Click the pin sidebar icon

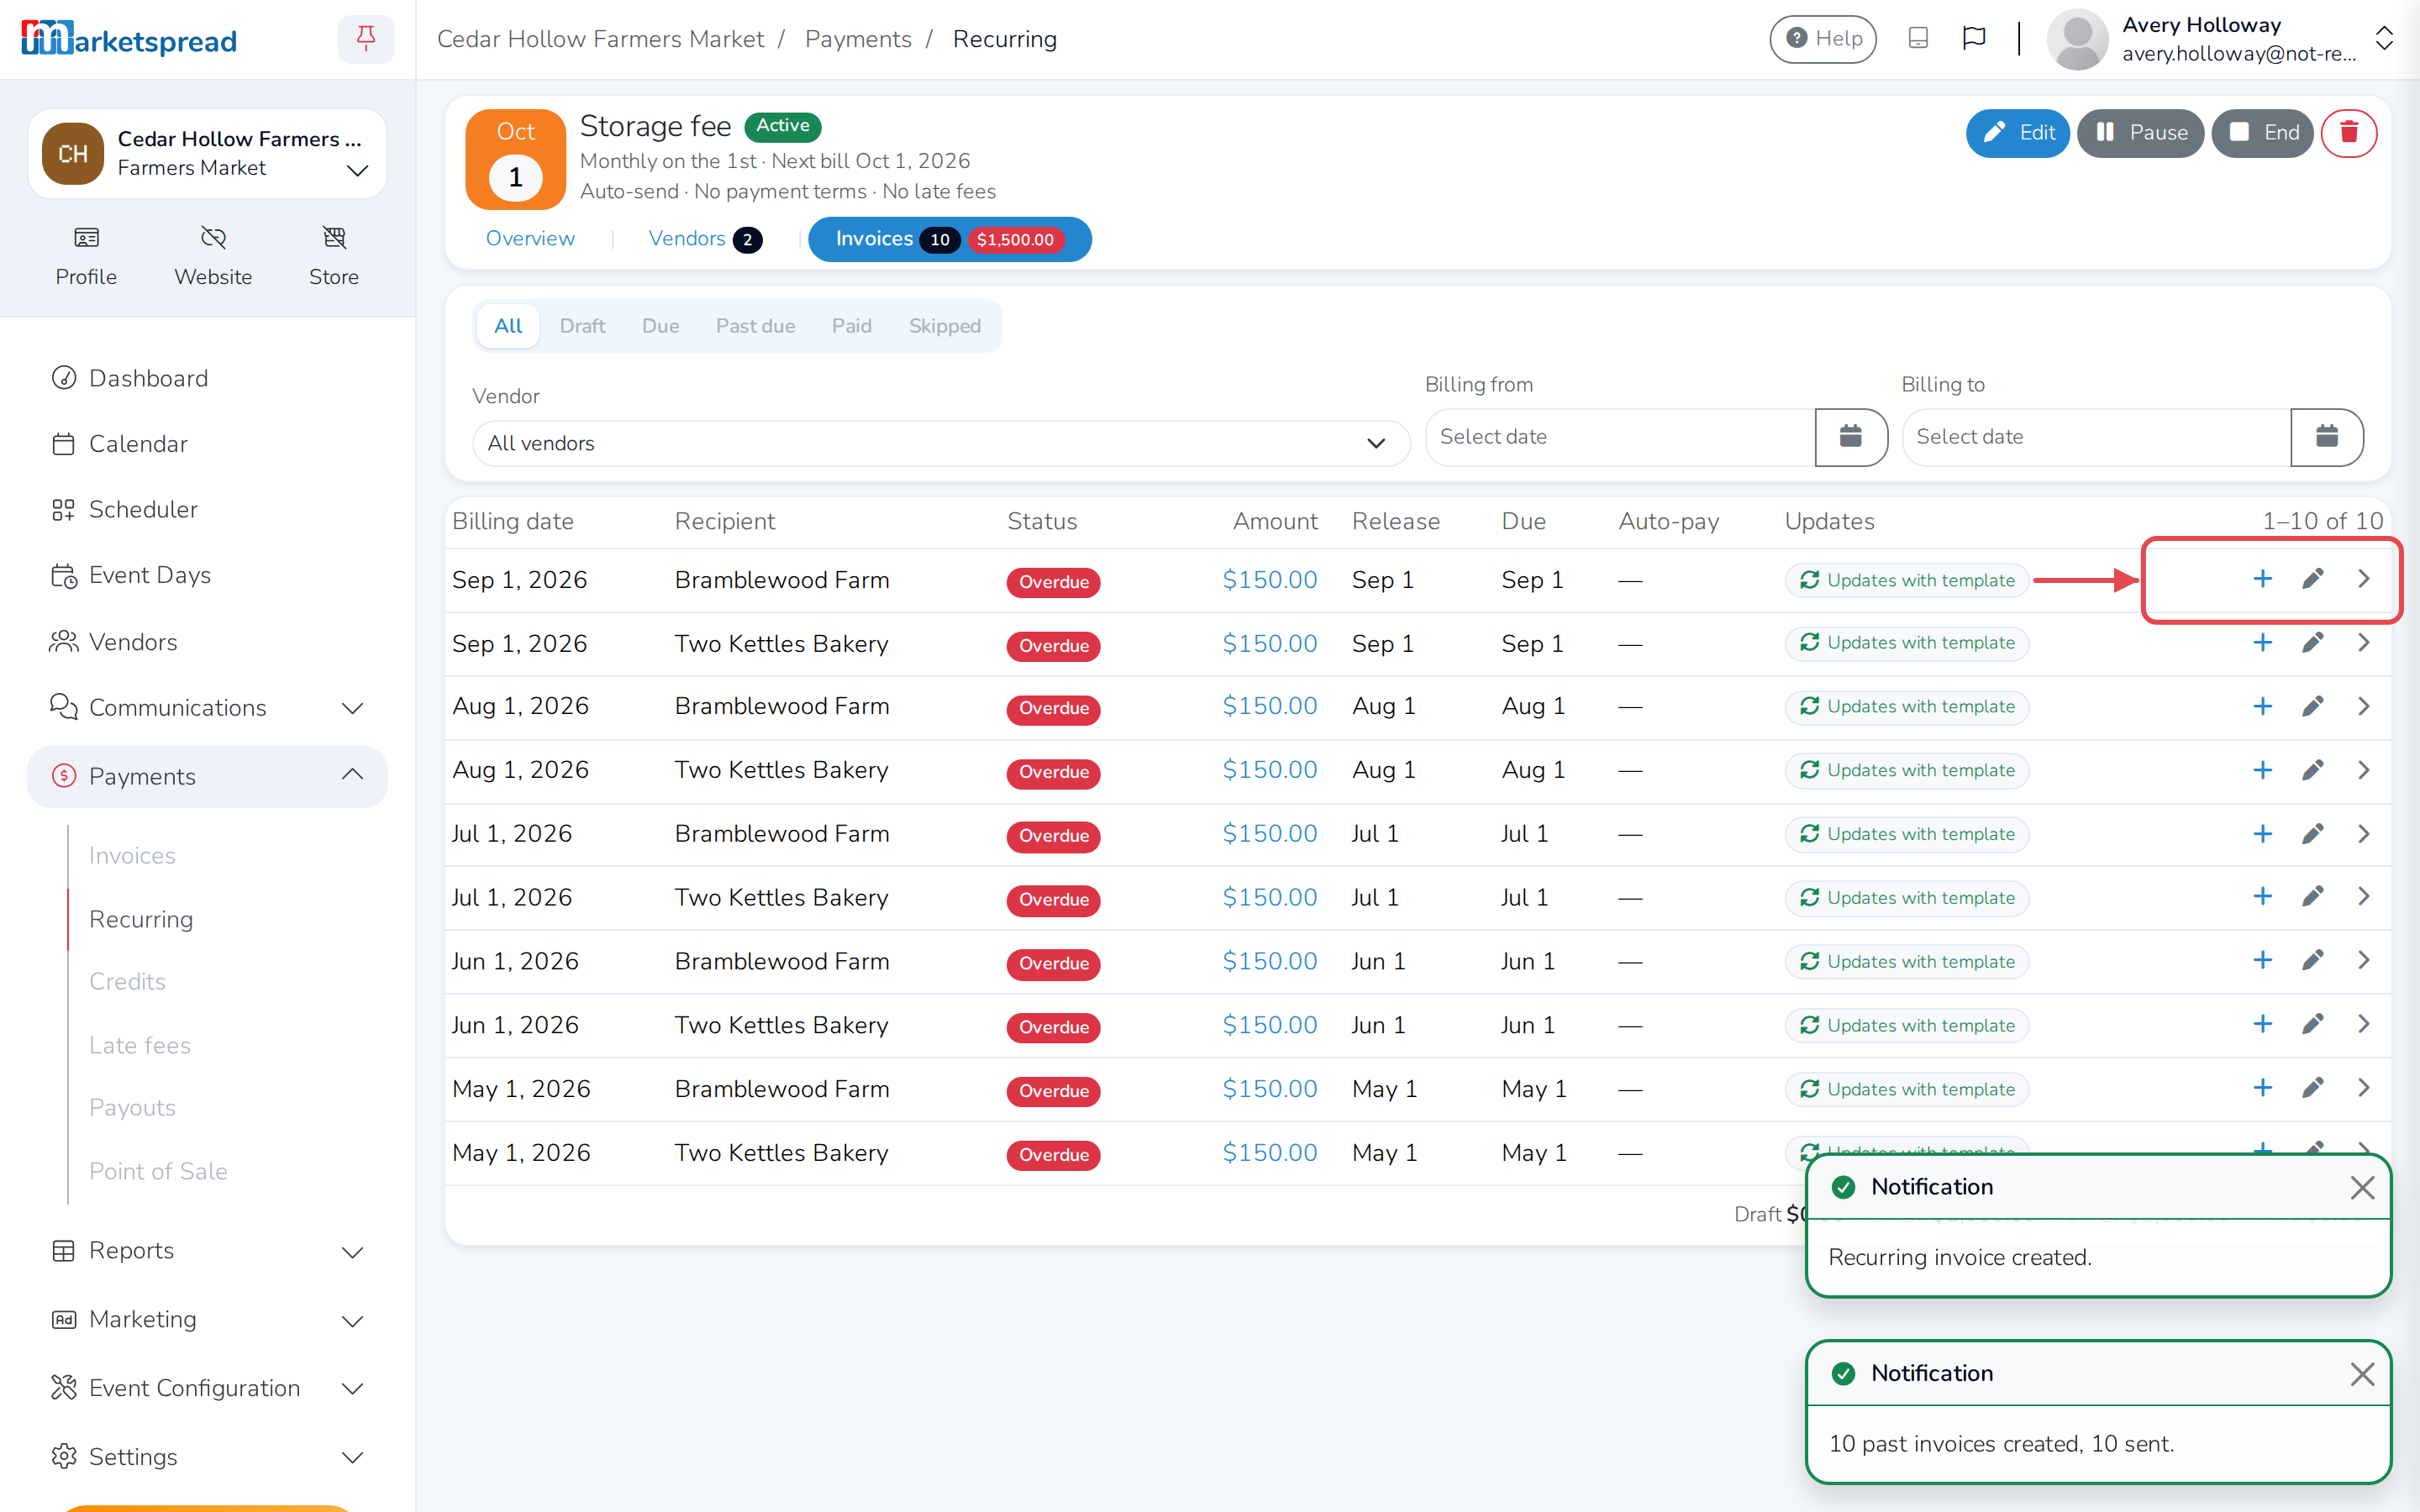365,39
